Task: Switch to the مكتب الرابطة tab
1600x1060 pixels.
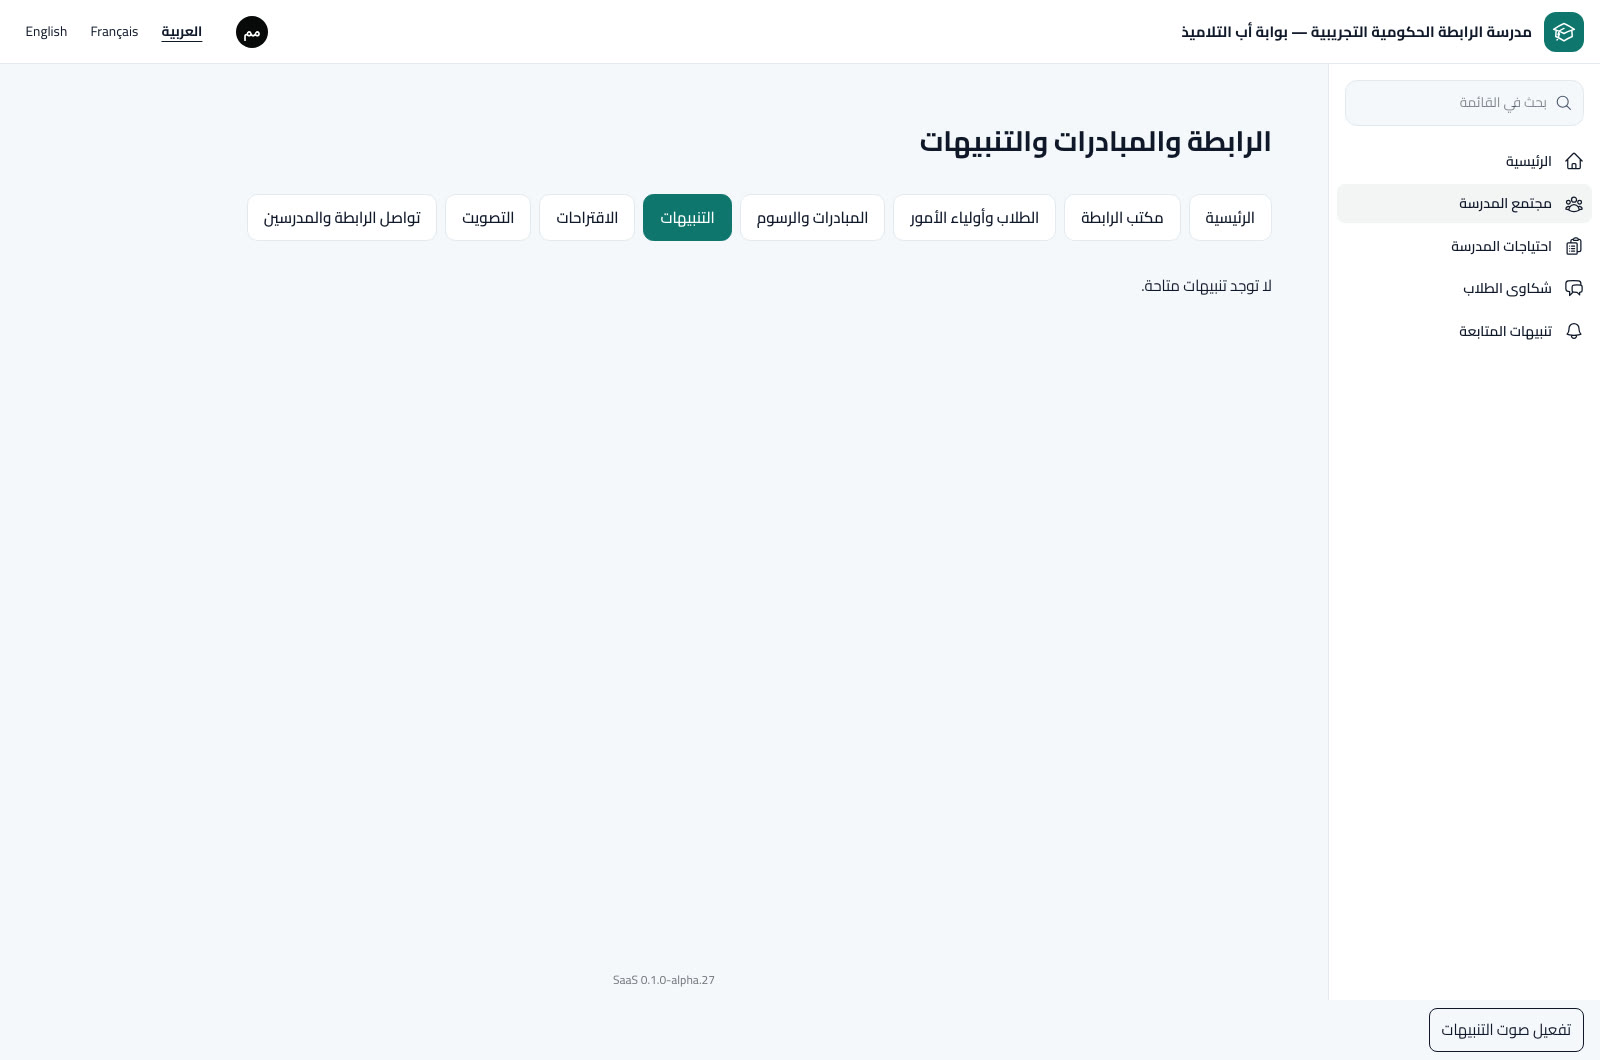Action: pos(1122,217)
